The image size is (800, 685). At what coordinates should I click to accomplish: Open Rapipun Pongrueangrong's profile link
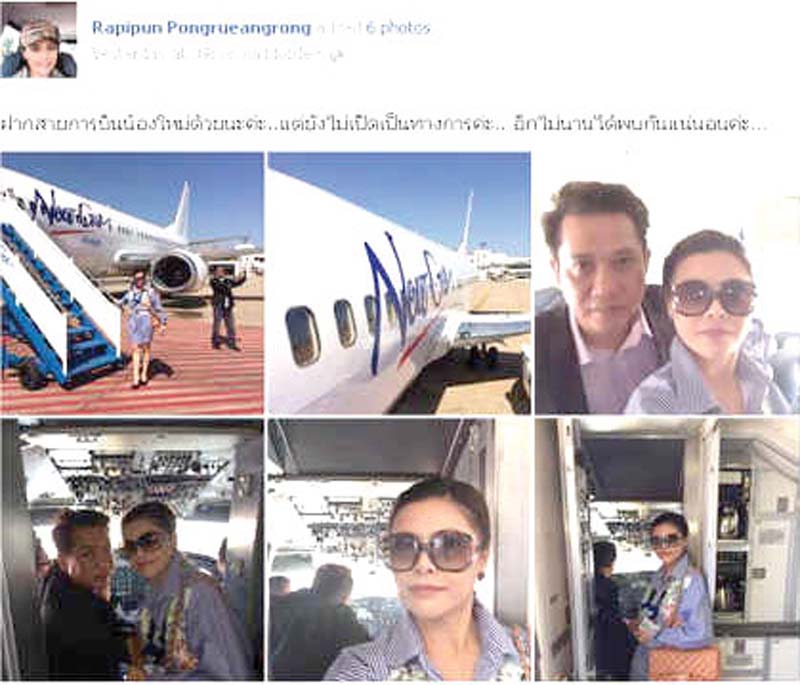(202, 28)
